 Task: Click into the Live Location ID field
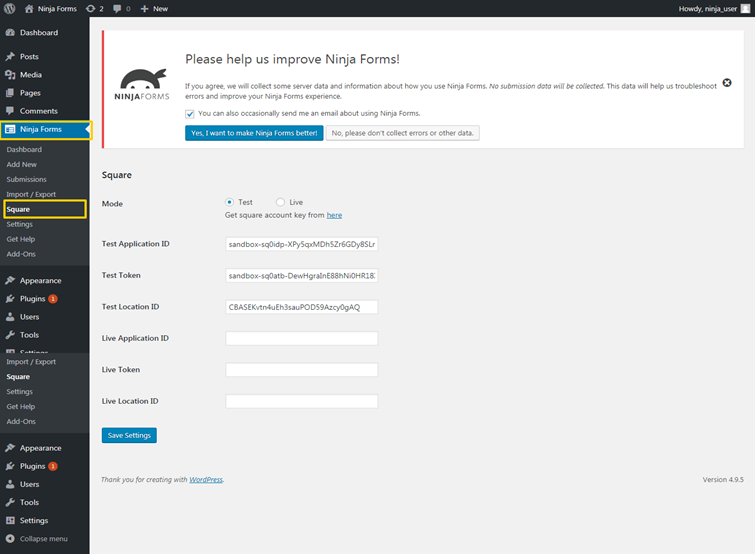click(x=302, y=401)
